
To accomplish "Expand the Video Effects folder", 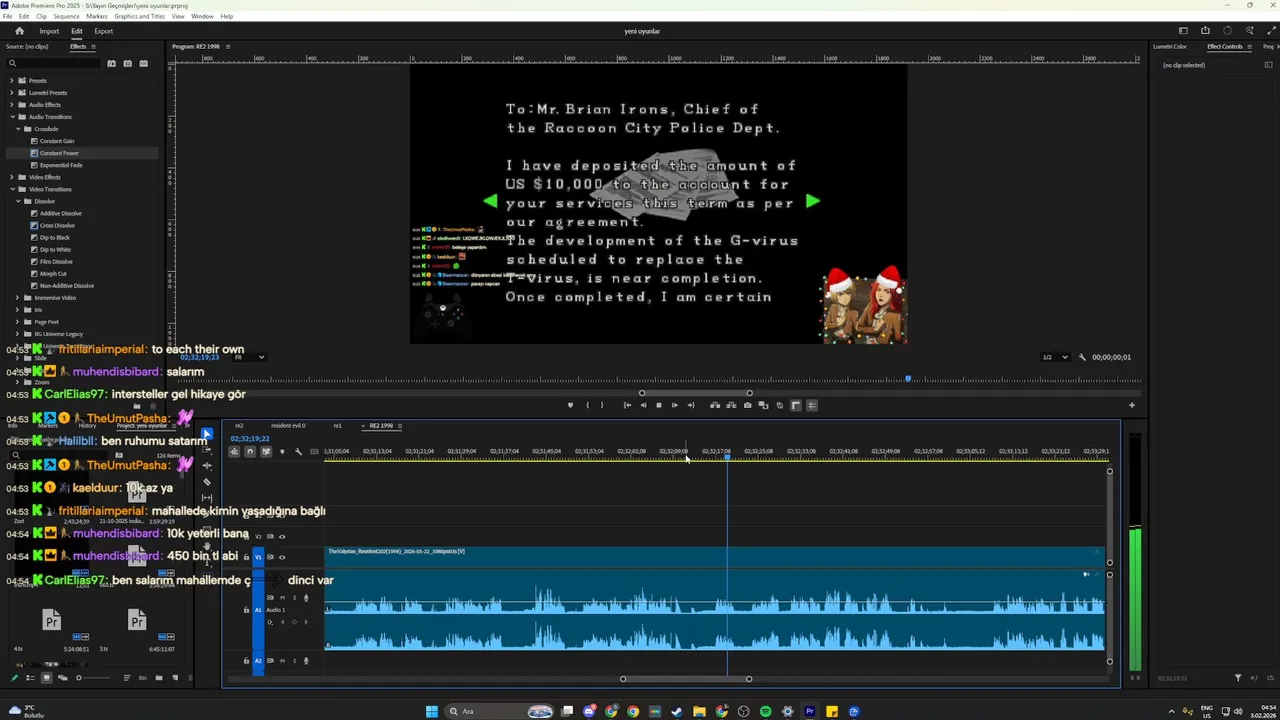I will point(11,177).
